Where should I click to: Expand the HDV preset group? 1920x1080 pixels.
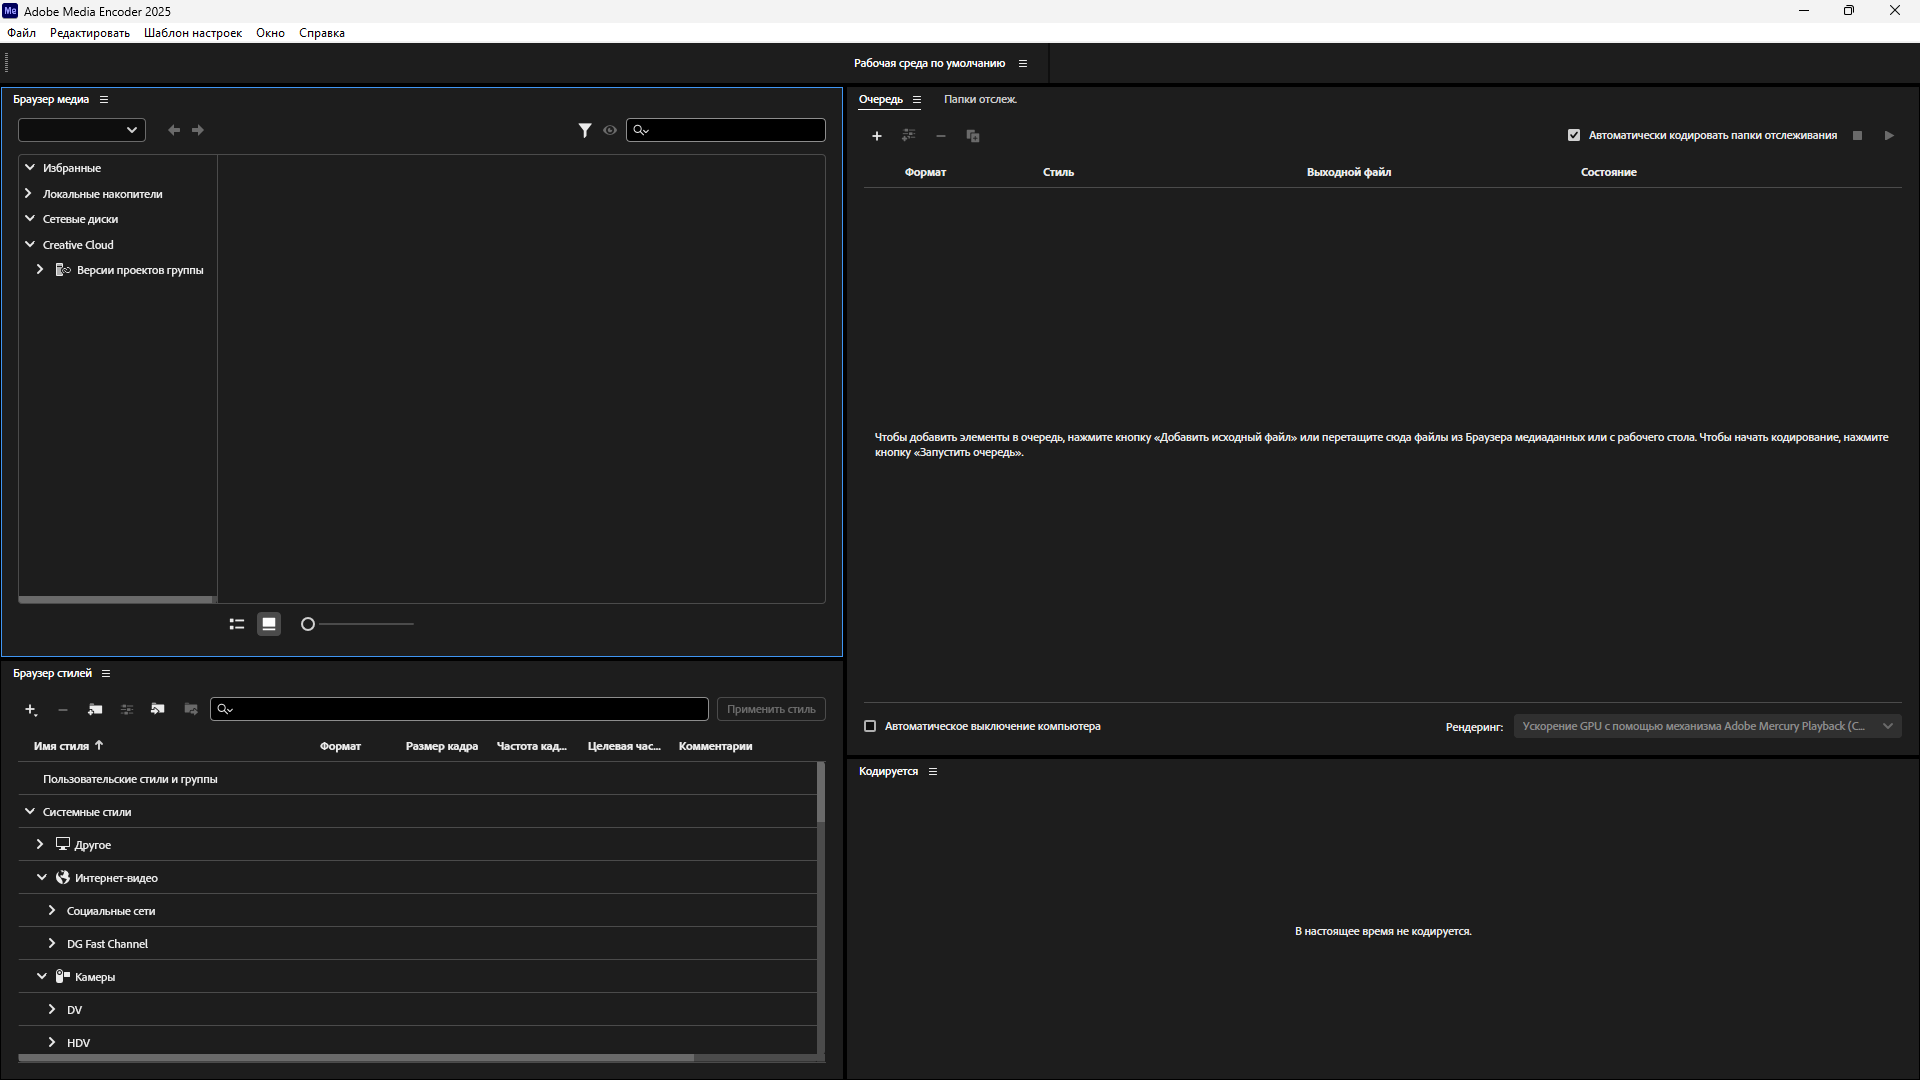coord(52,1043)
